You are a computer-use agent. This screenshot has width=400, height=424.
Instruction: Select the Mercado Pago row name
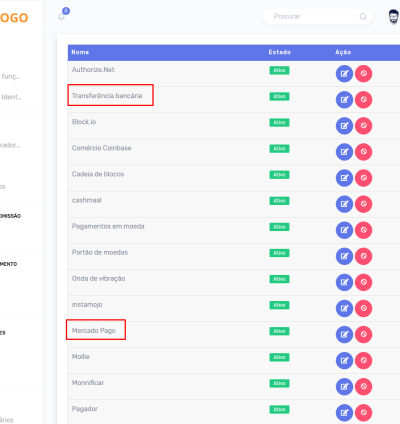pyautogui.click(x=94, y=331)
